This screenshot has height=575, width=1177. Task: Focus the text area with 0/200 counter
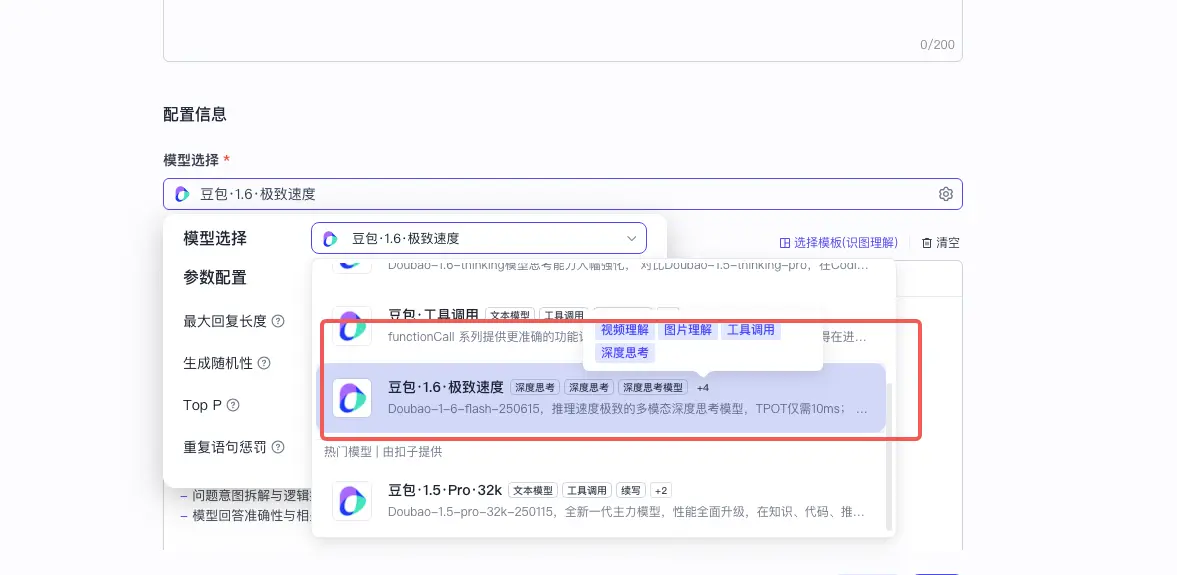(x=562, y=30)
